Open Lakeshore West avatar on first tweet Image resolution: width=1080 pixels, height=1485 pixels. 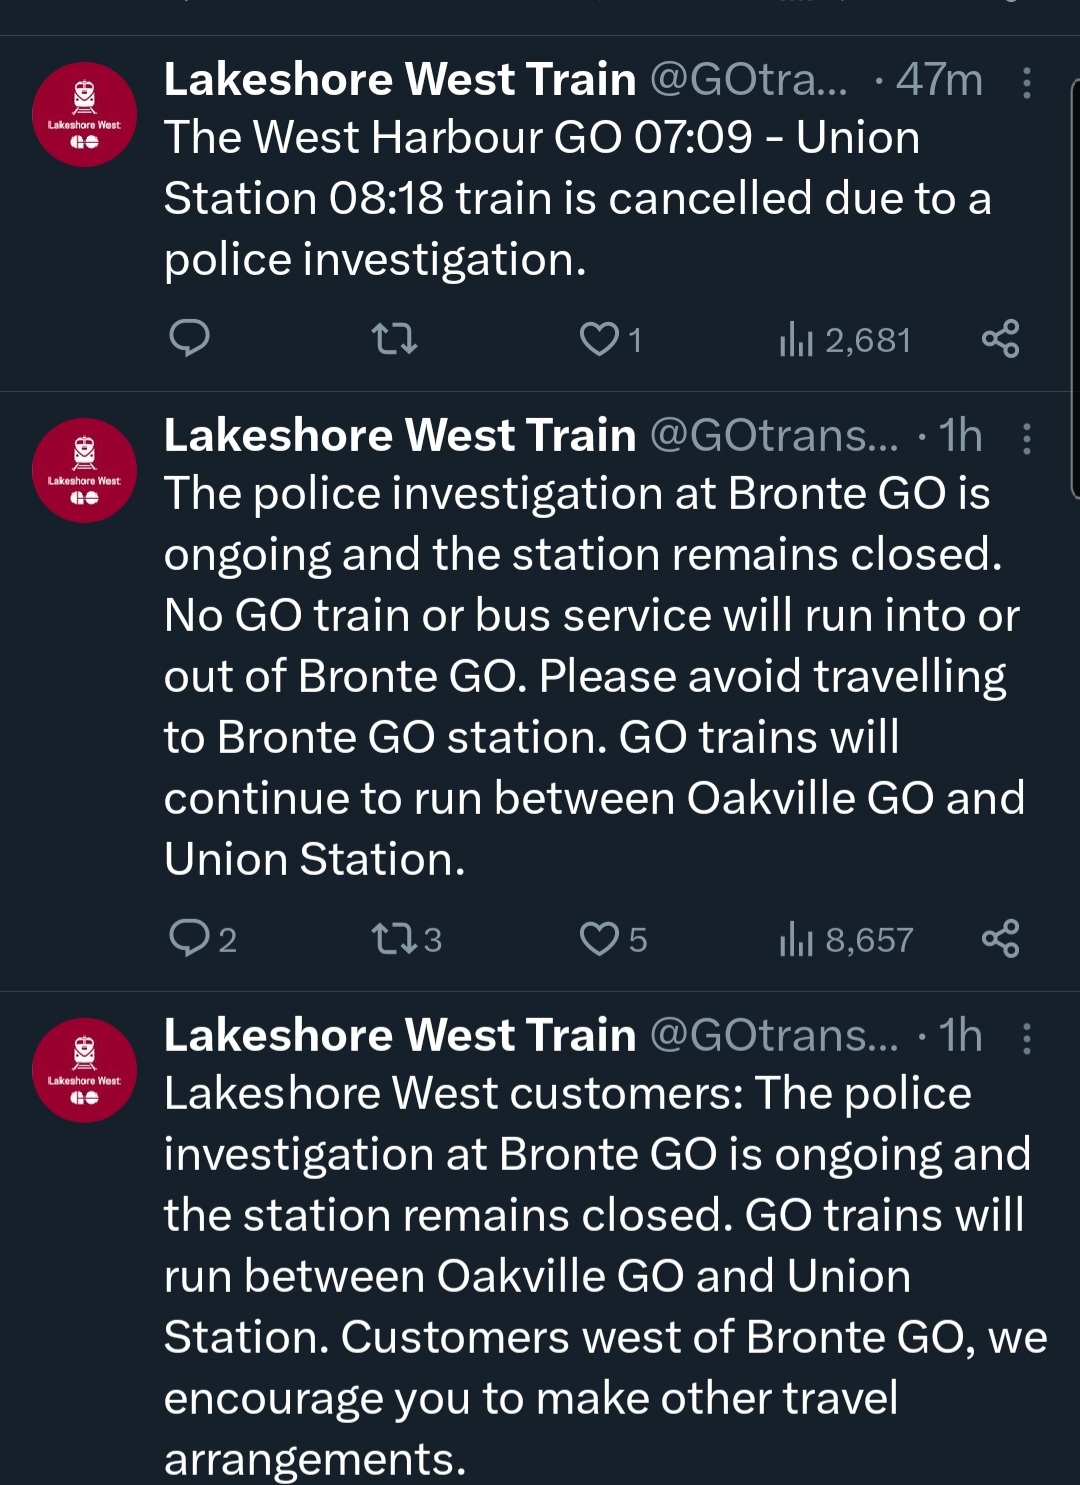84,114
